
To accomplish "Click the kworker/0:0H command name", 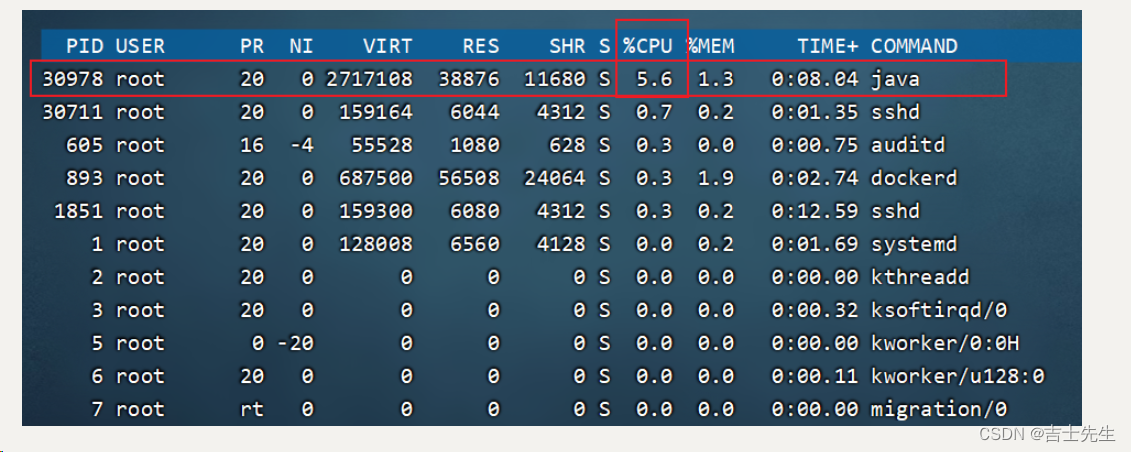I will coord(945,344).
